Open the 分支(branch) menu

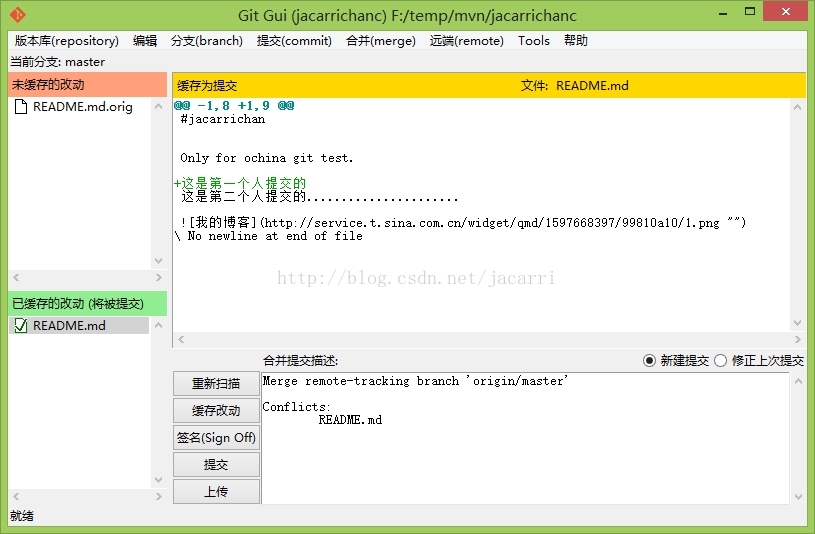[207, 41]
